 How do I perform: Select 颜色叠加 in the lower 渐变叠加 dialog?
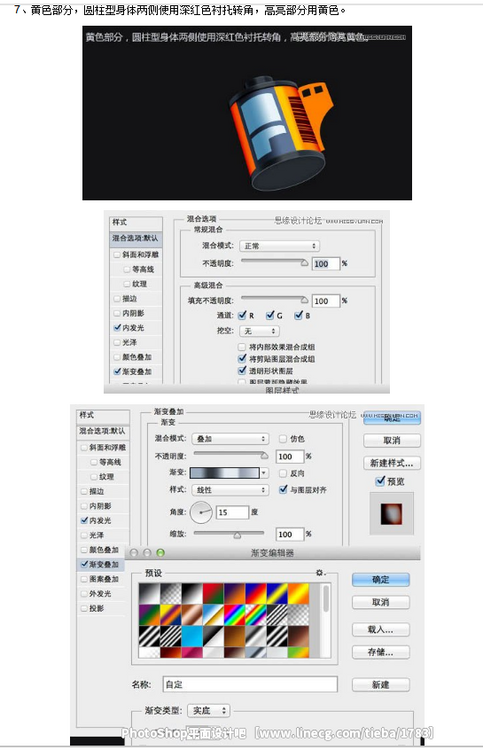[x=103, y=550]
